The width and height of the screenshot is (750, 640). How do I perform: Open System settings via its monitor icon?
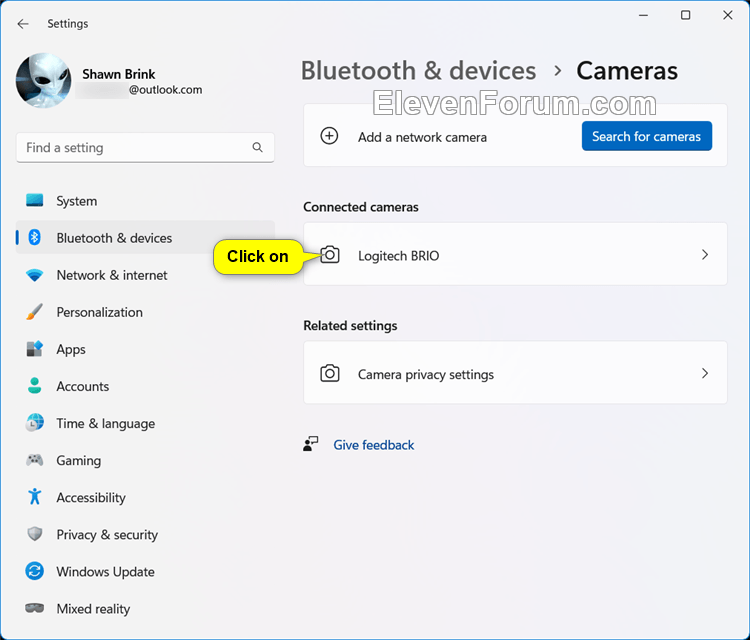pyautogui.click(x=34, y=200)
